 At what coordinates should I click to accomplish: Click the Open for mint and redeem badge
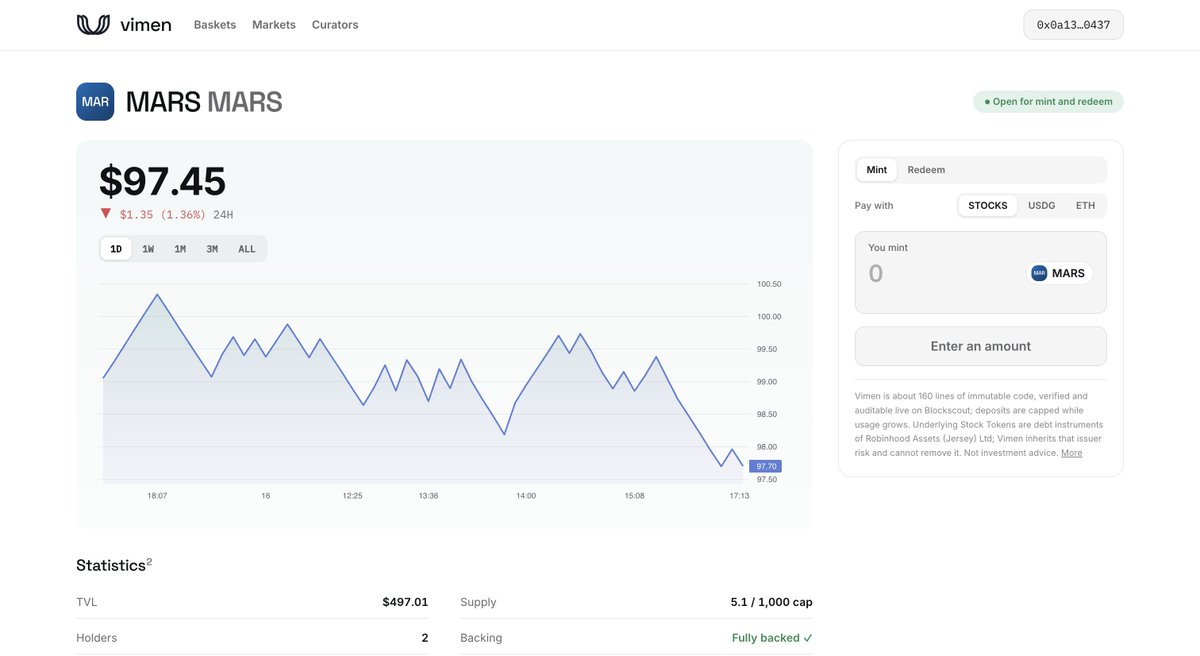(x=1048, y=102)
